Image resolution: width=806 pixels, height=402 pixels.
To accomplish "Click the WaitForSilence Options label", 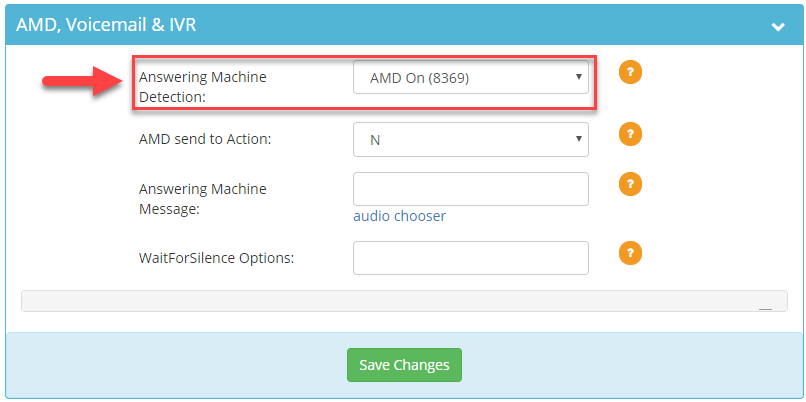I will (x=216, y=258).
